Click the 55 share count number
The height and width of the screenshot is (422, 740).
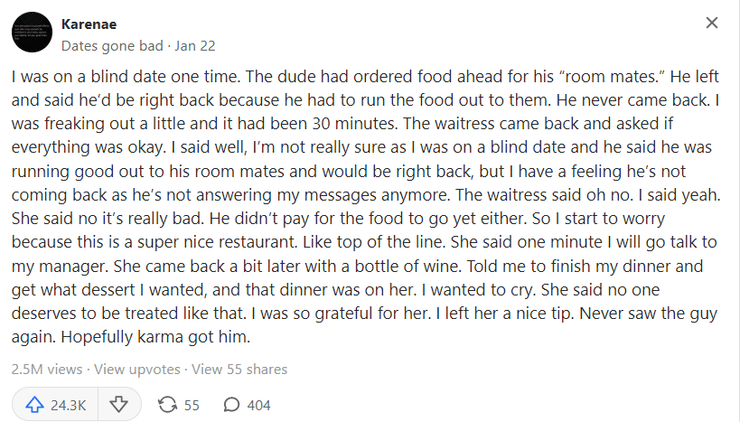point(192,405)
